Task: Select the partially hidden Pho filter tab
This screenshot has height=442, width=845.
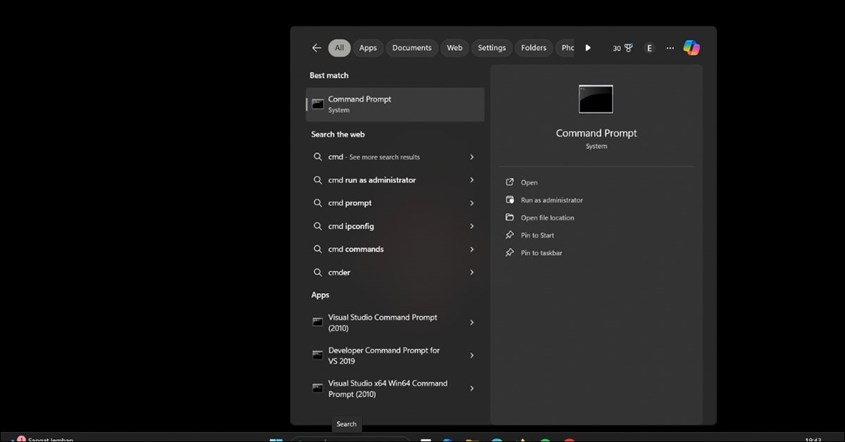Action: click(566, 48)
